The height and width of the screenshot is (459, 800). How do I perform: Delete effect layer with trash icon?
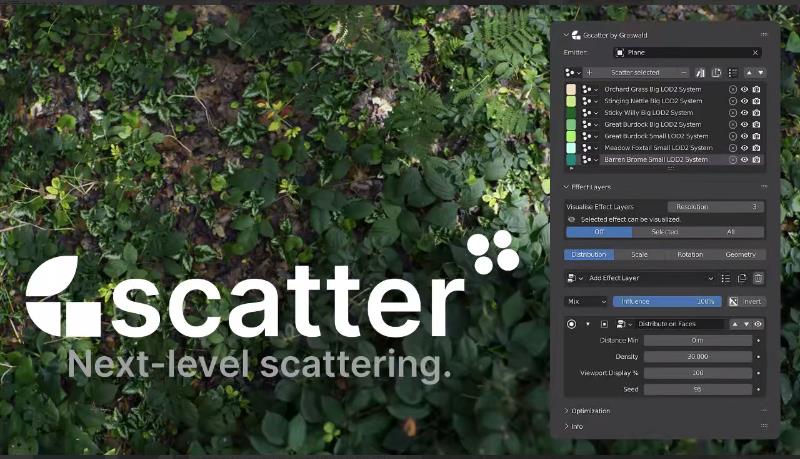pyautogui.click(x=758, y=278)
